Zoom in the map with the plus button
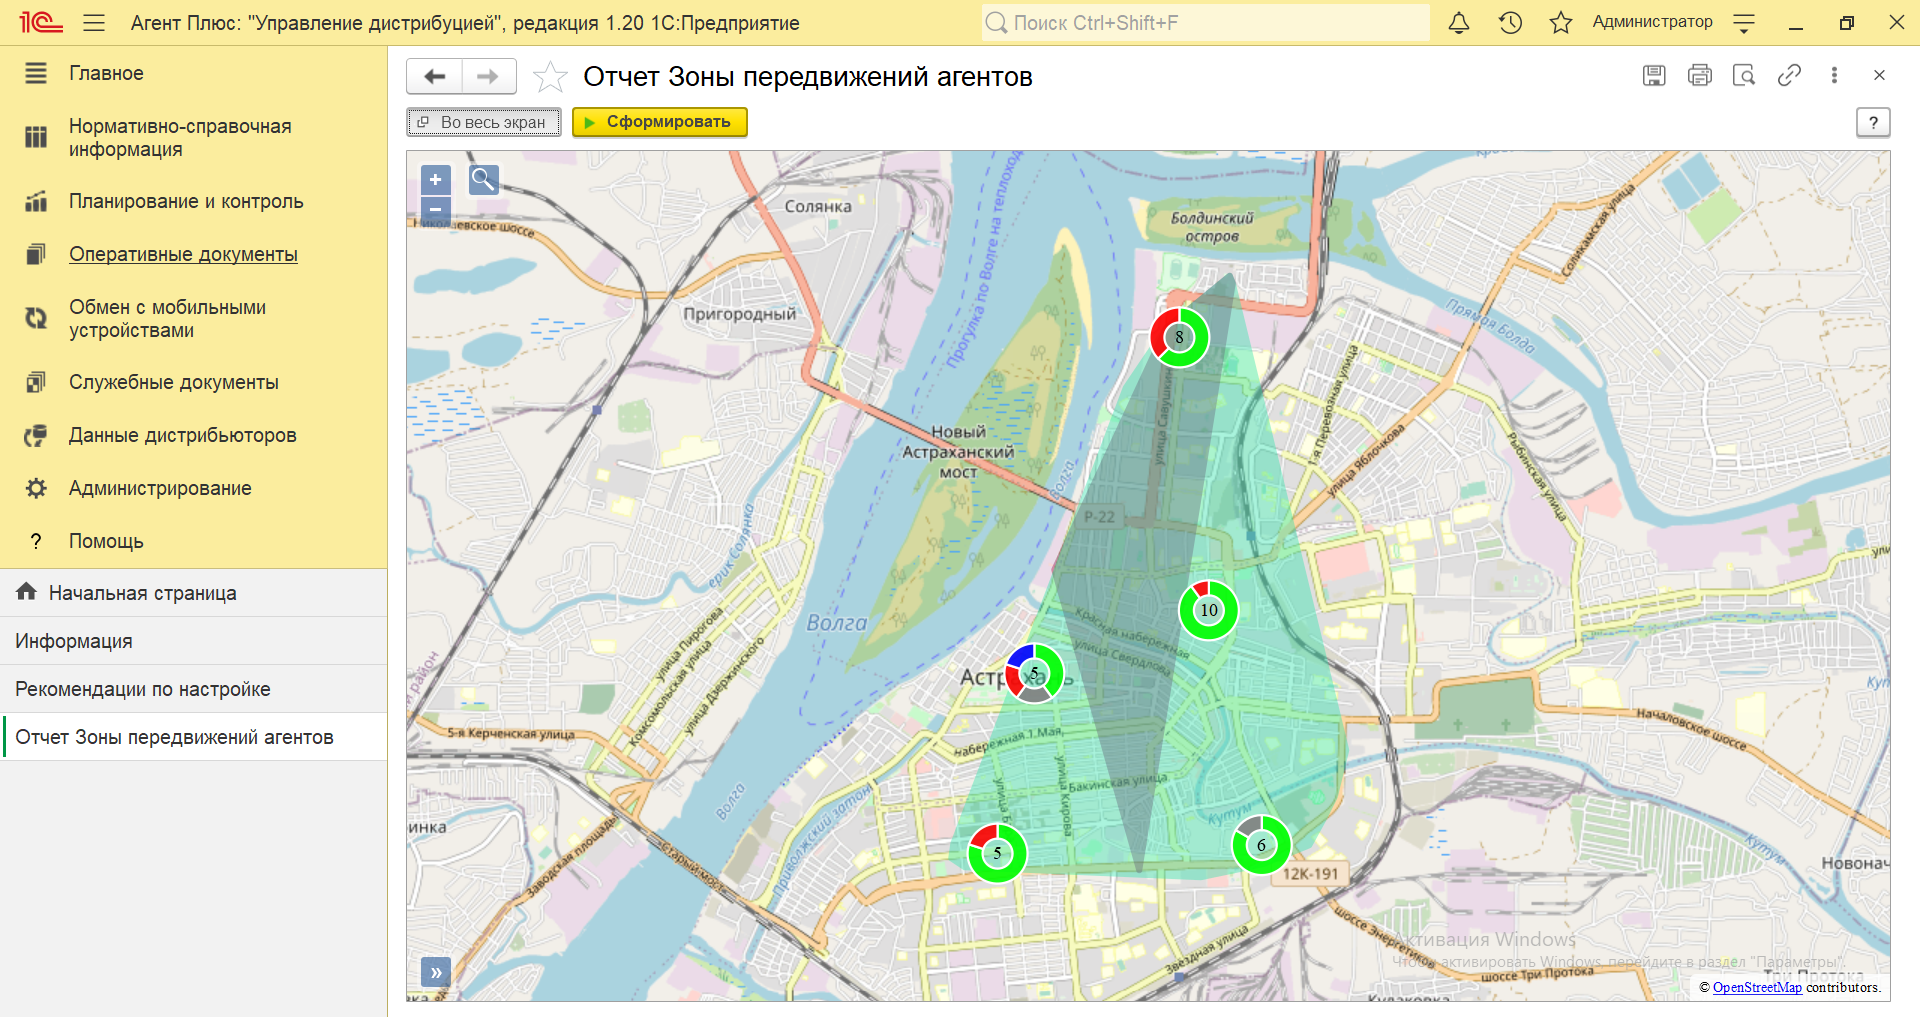The height and width of the screenshot is (1017, 1920). pyautogui.click(x=436, y=180)
